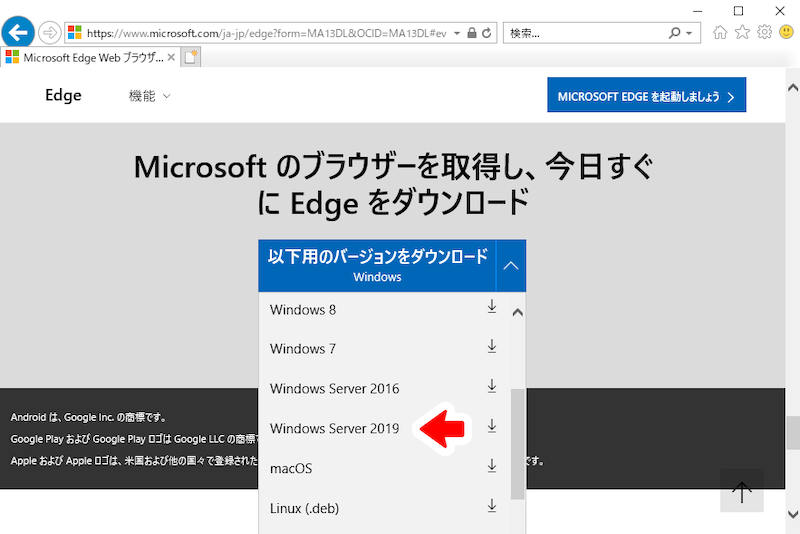Open Favorites star icon
800x534 pixels.
click(x=742, y=33)
